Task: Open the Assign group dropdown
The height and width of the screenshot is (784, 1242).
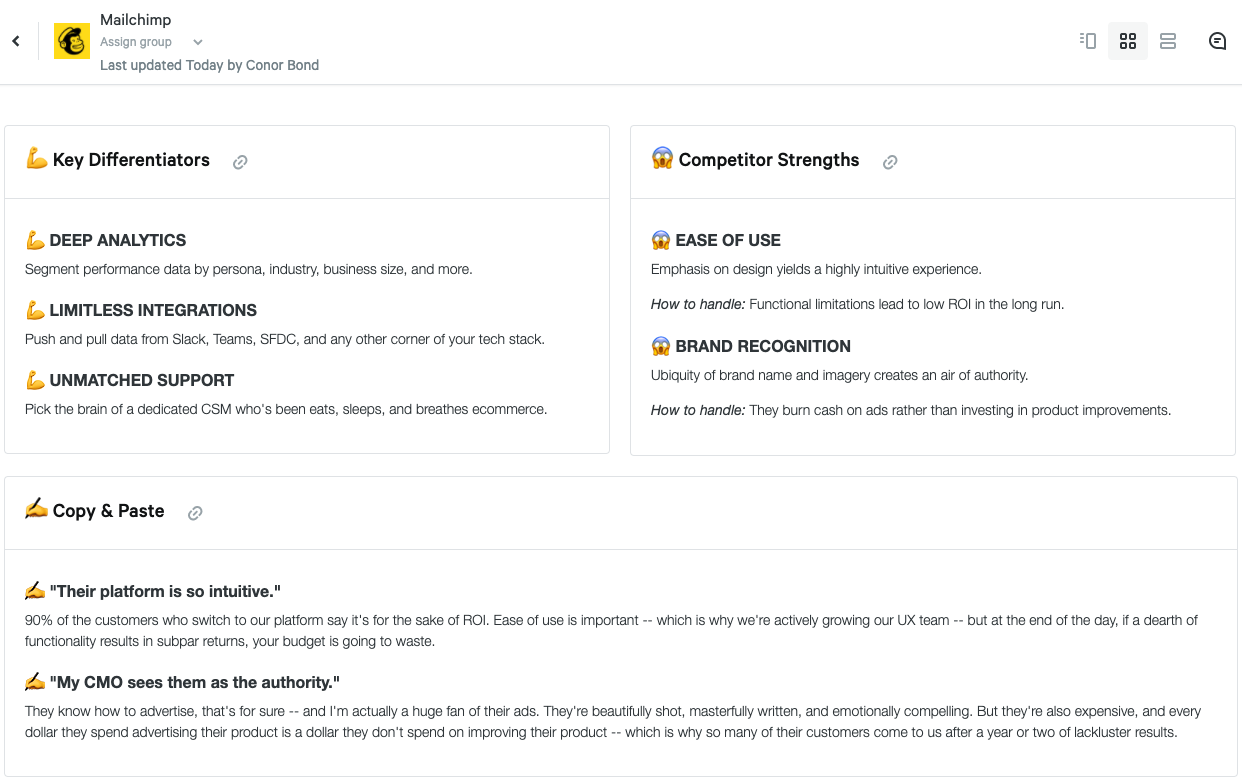Action: [136, 42]
